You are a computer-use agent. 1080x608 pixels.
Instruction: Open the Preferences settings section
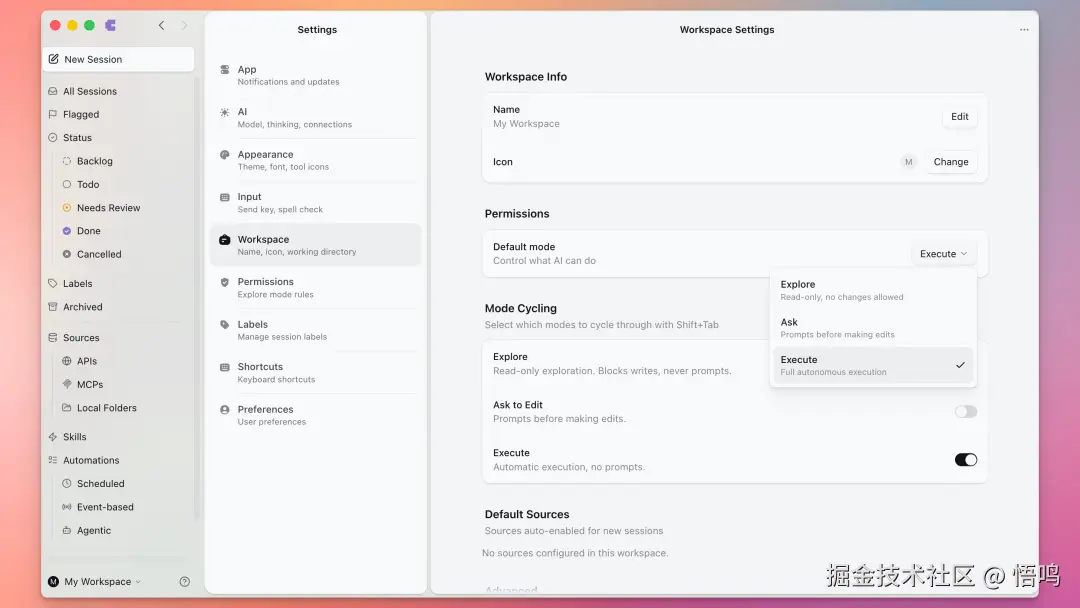316,415
